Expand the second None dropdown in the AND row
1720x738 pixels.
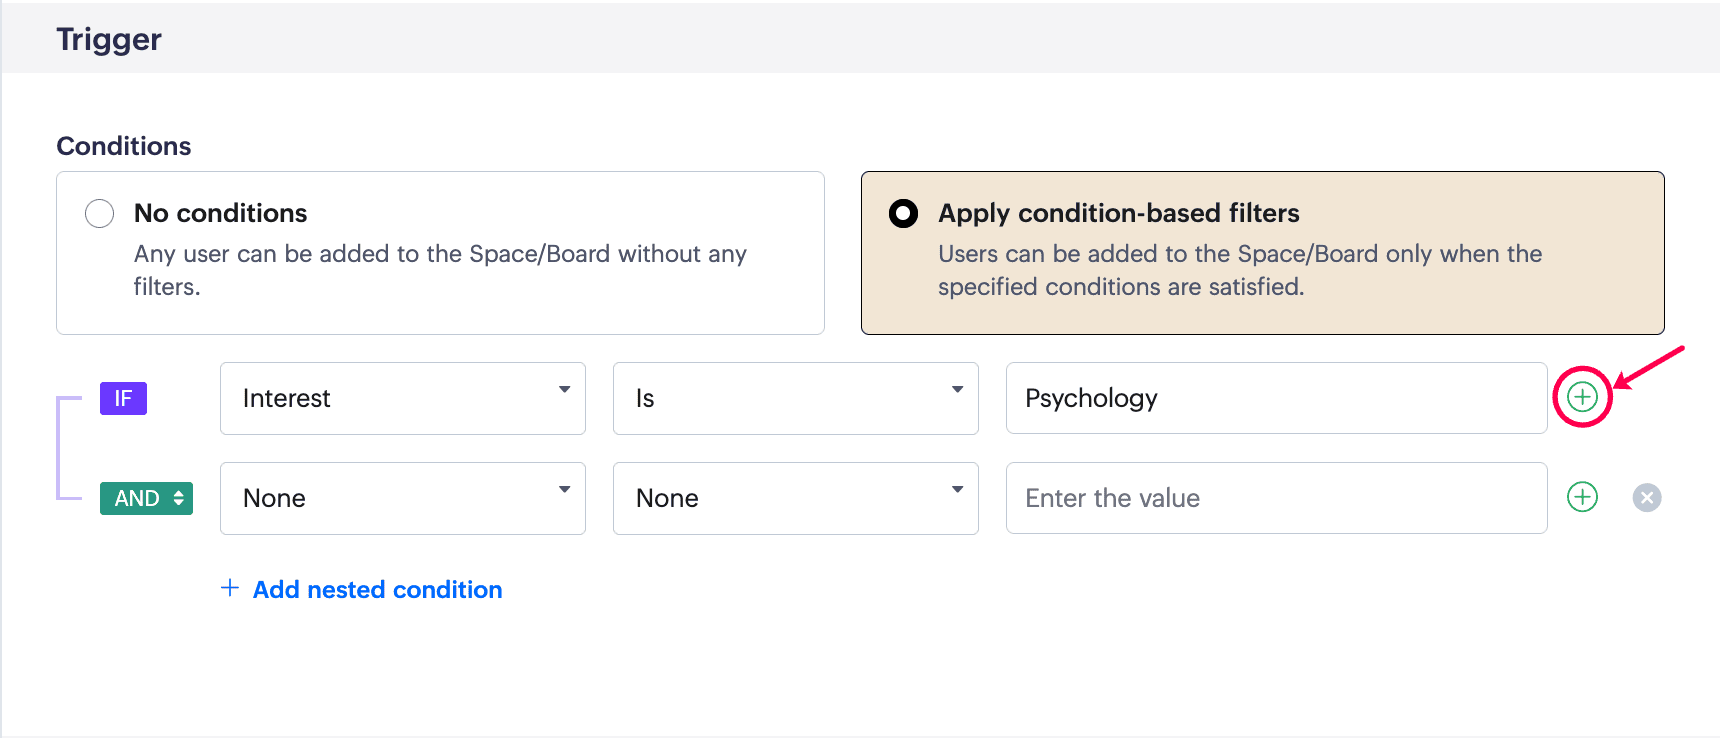[x=795, y=498]
